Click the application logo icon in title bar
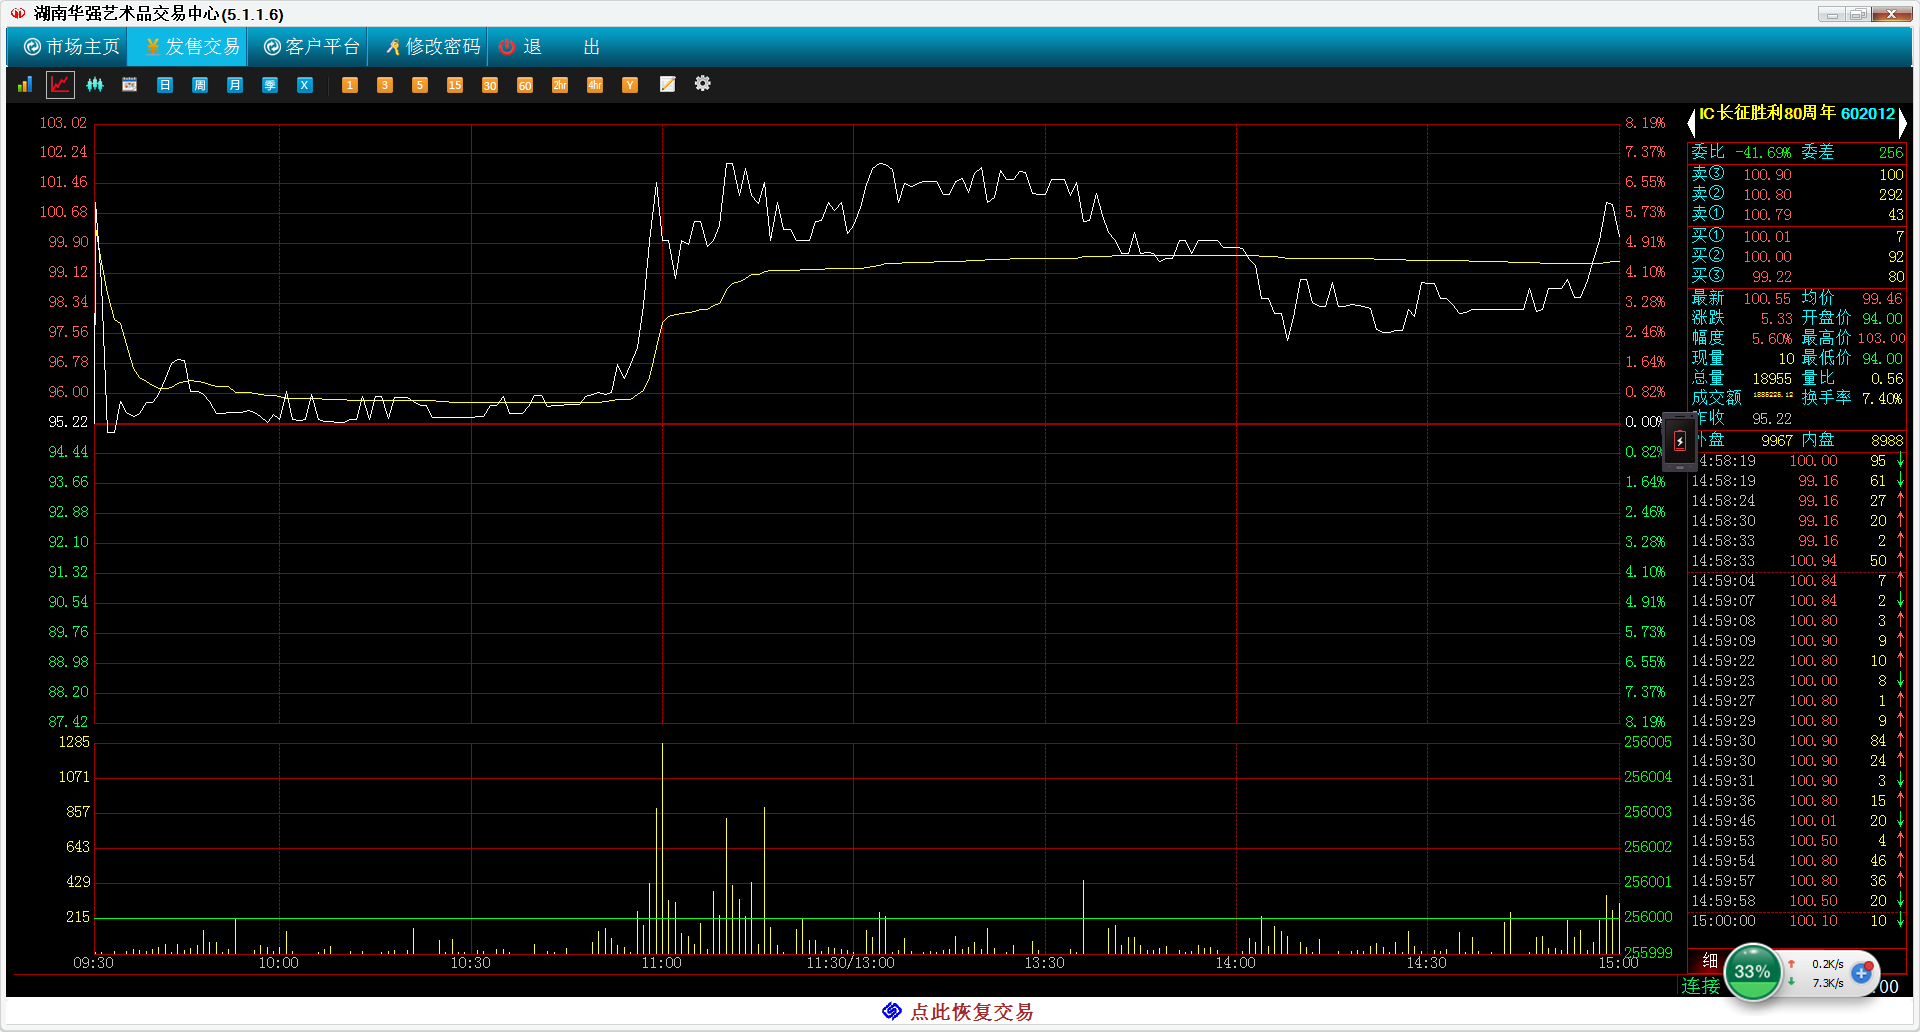Screen dimensions: 1920x1032 (18, 13)
